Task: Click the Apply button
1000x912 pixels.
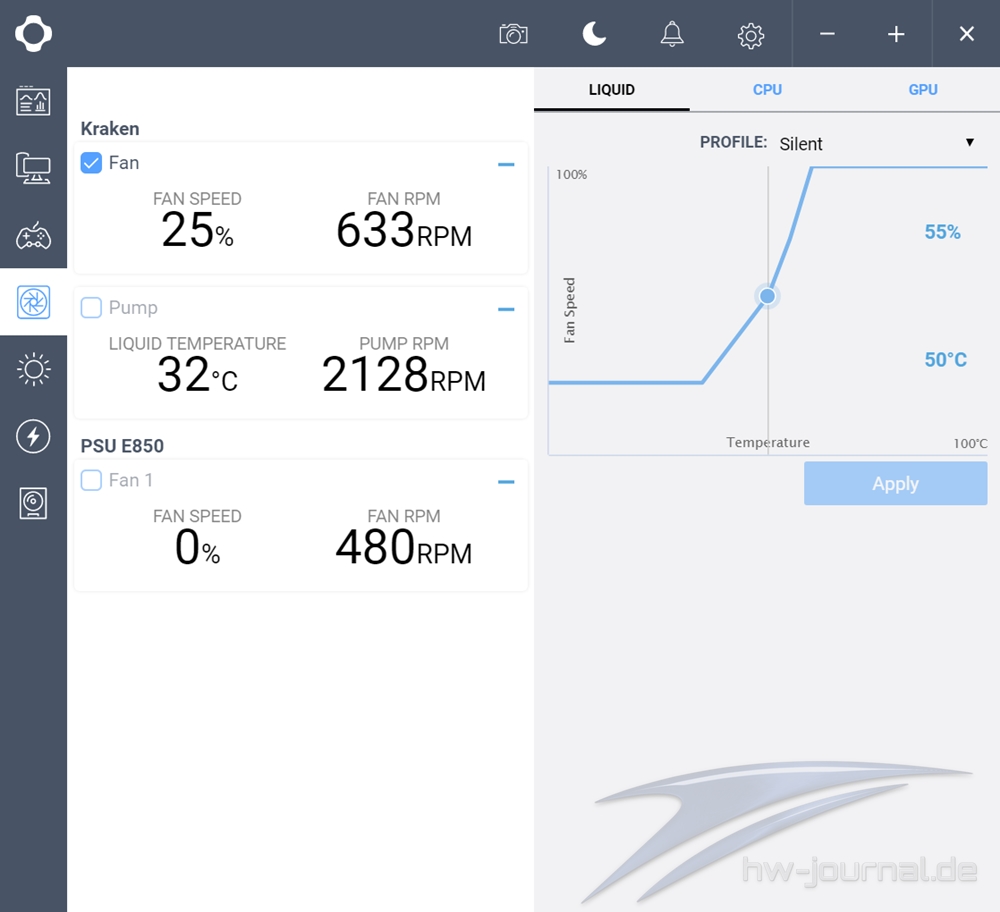Action: (895, 483)
